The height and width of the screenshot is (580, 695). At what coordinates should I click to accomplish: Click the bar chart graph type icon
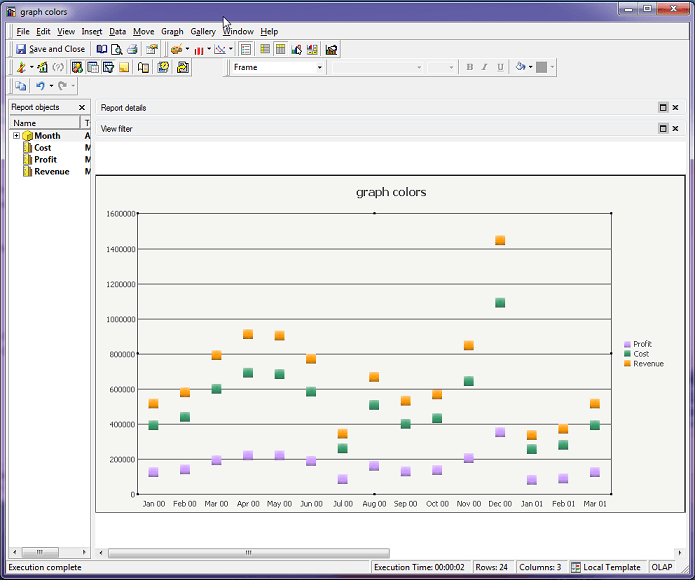click(x=198, y=49)
